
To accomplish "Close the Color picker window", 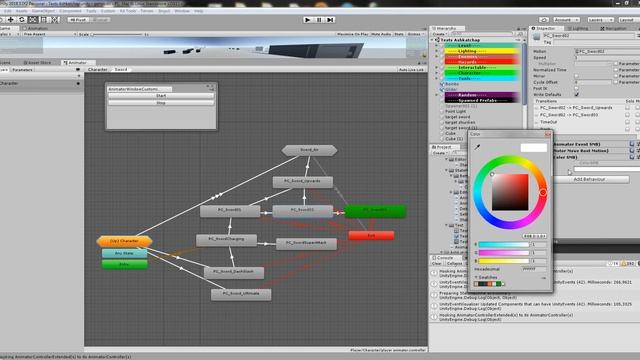I will click(x=548, y=134).
